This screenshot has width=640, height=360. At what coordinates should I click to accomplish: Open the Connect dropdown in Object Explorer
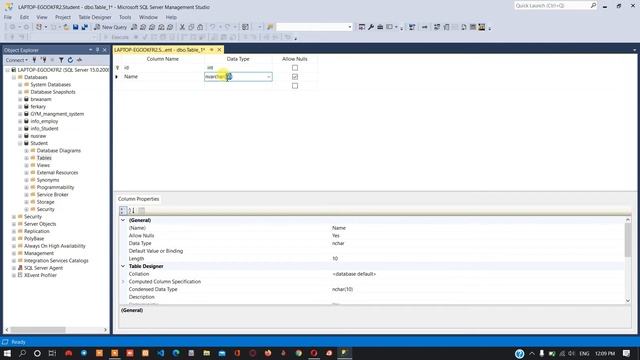17,60
